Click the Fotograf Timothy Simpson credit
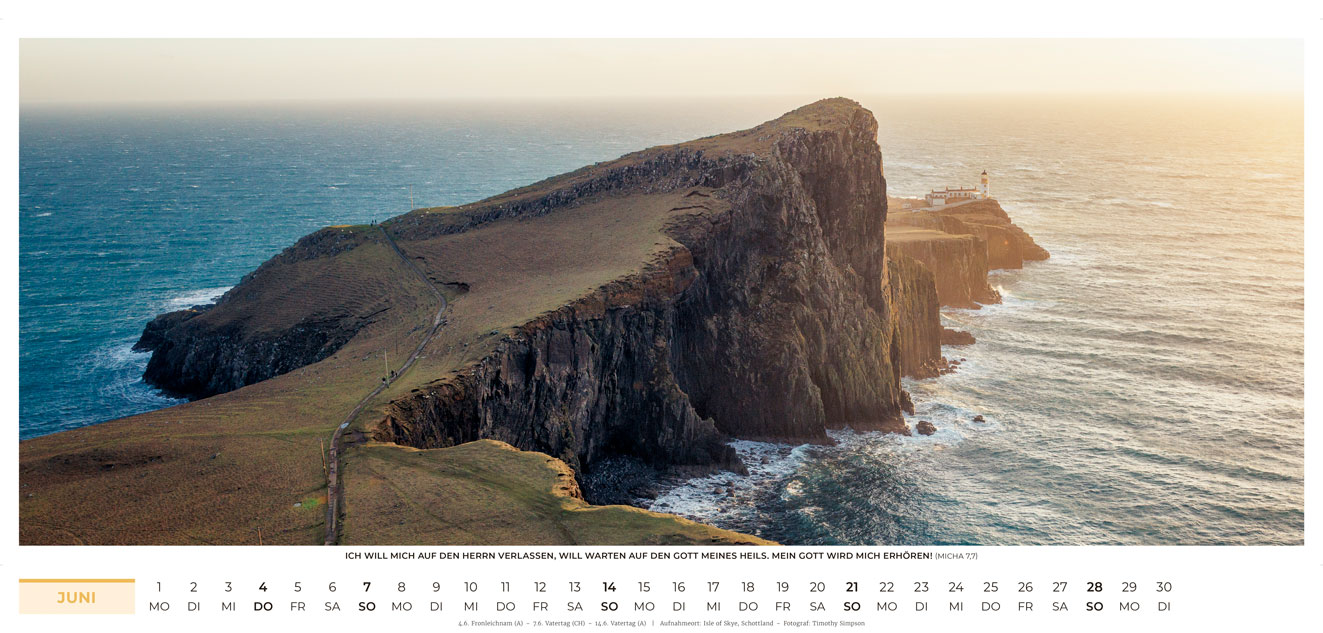The height and width of the screenshot is (633, 1323). click(824, 623)
